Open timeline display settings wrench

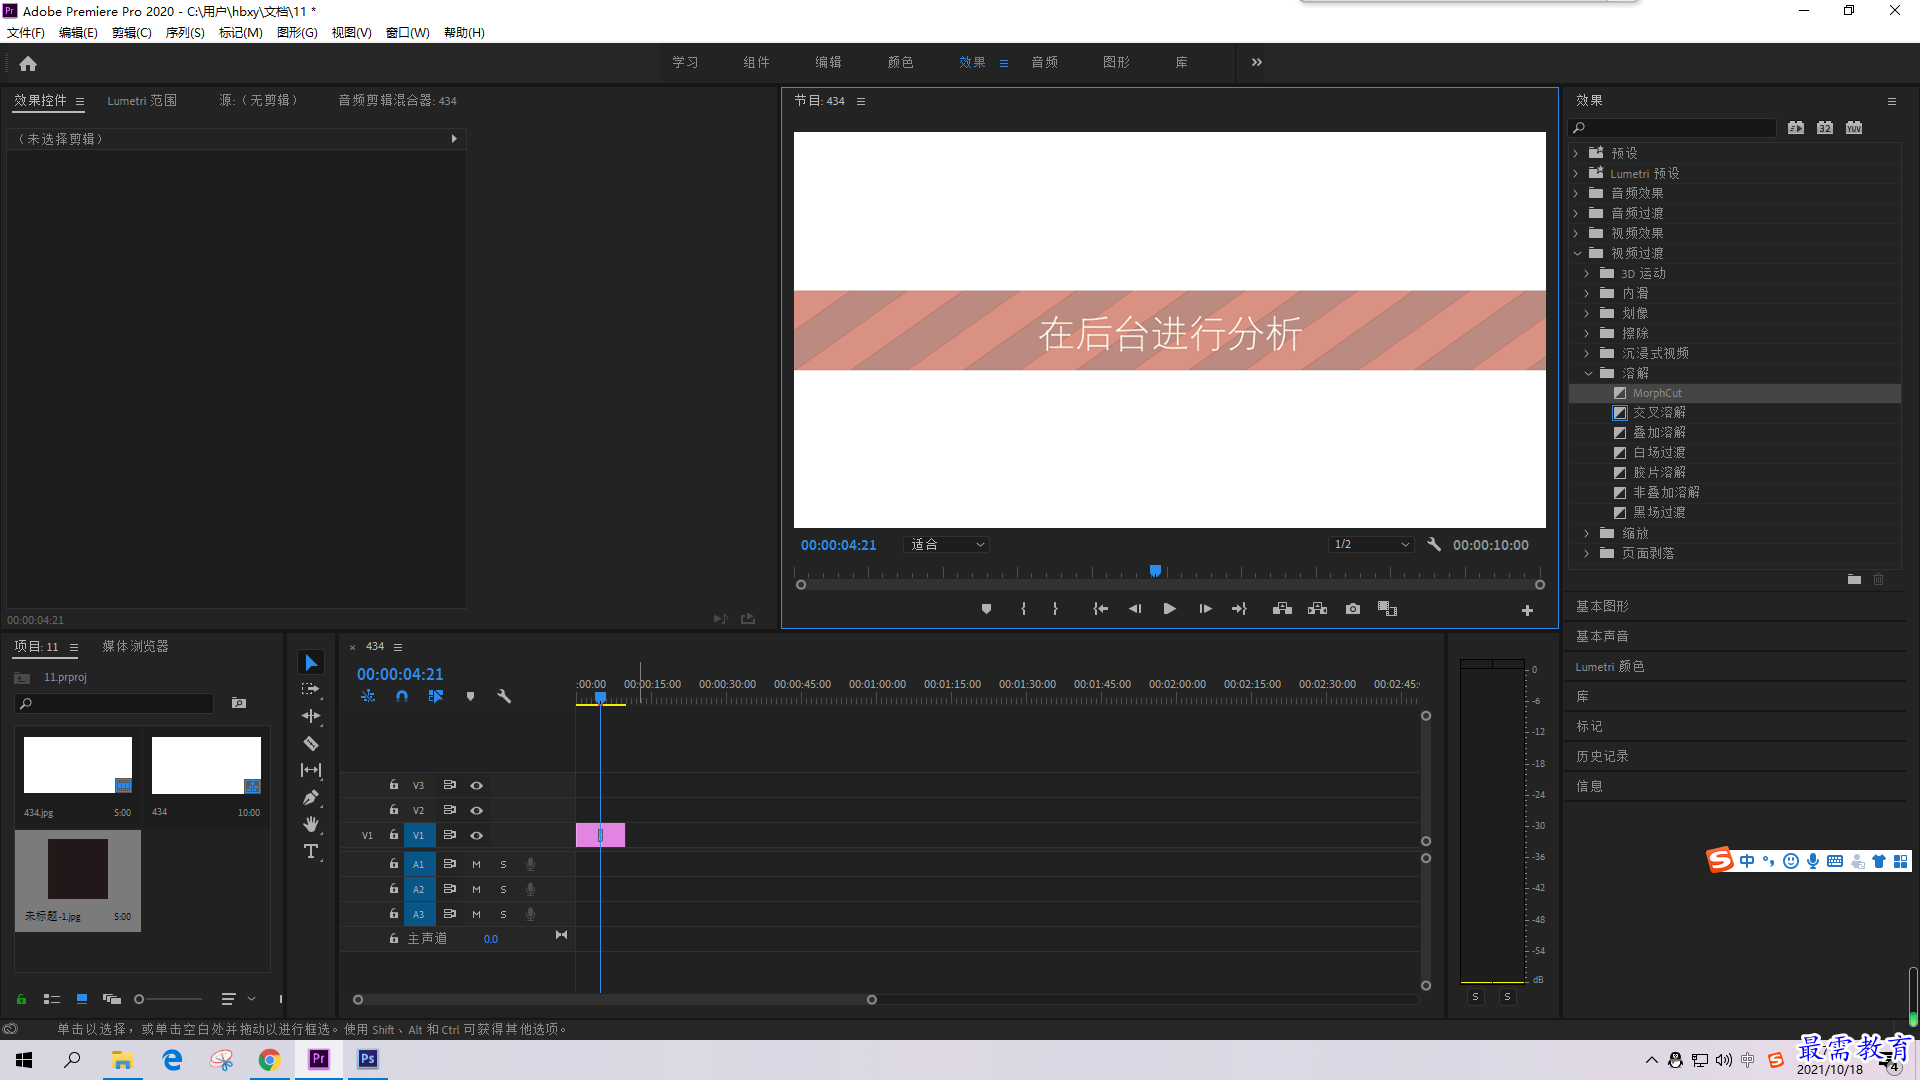(x=504, y=696)
